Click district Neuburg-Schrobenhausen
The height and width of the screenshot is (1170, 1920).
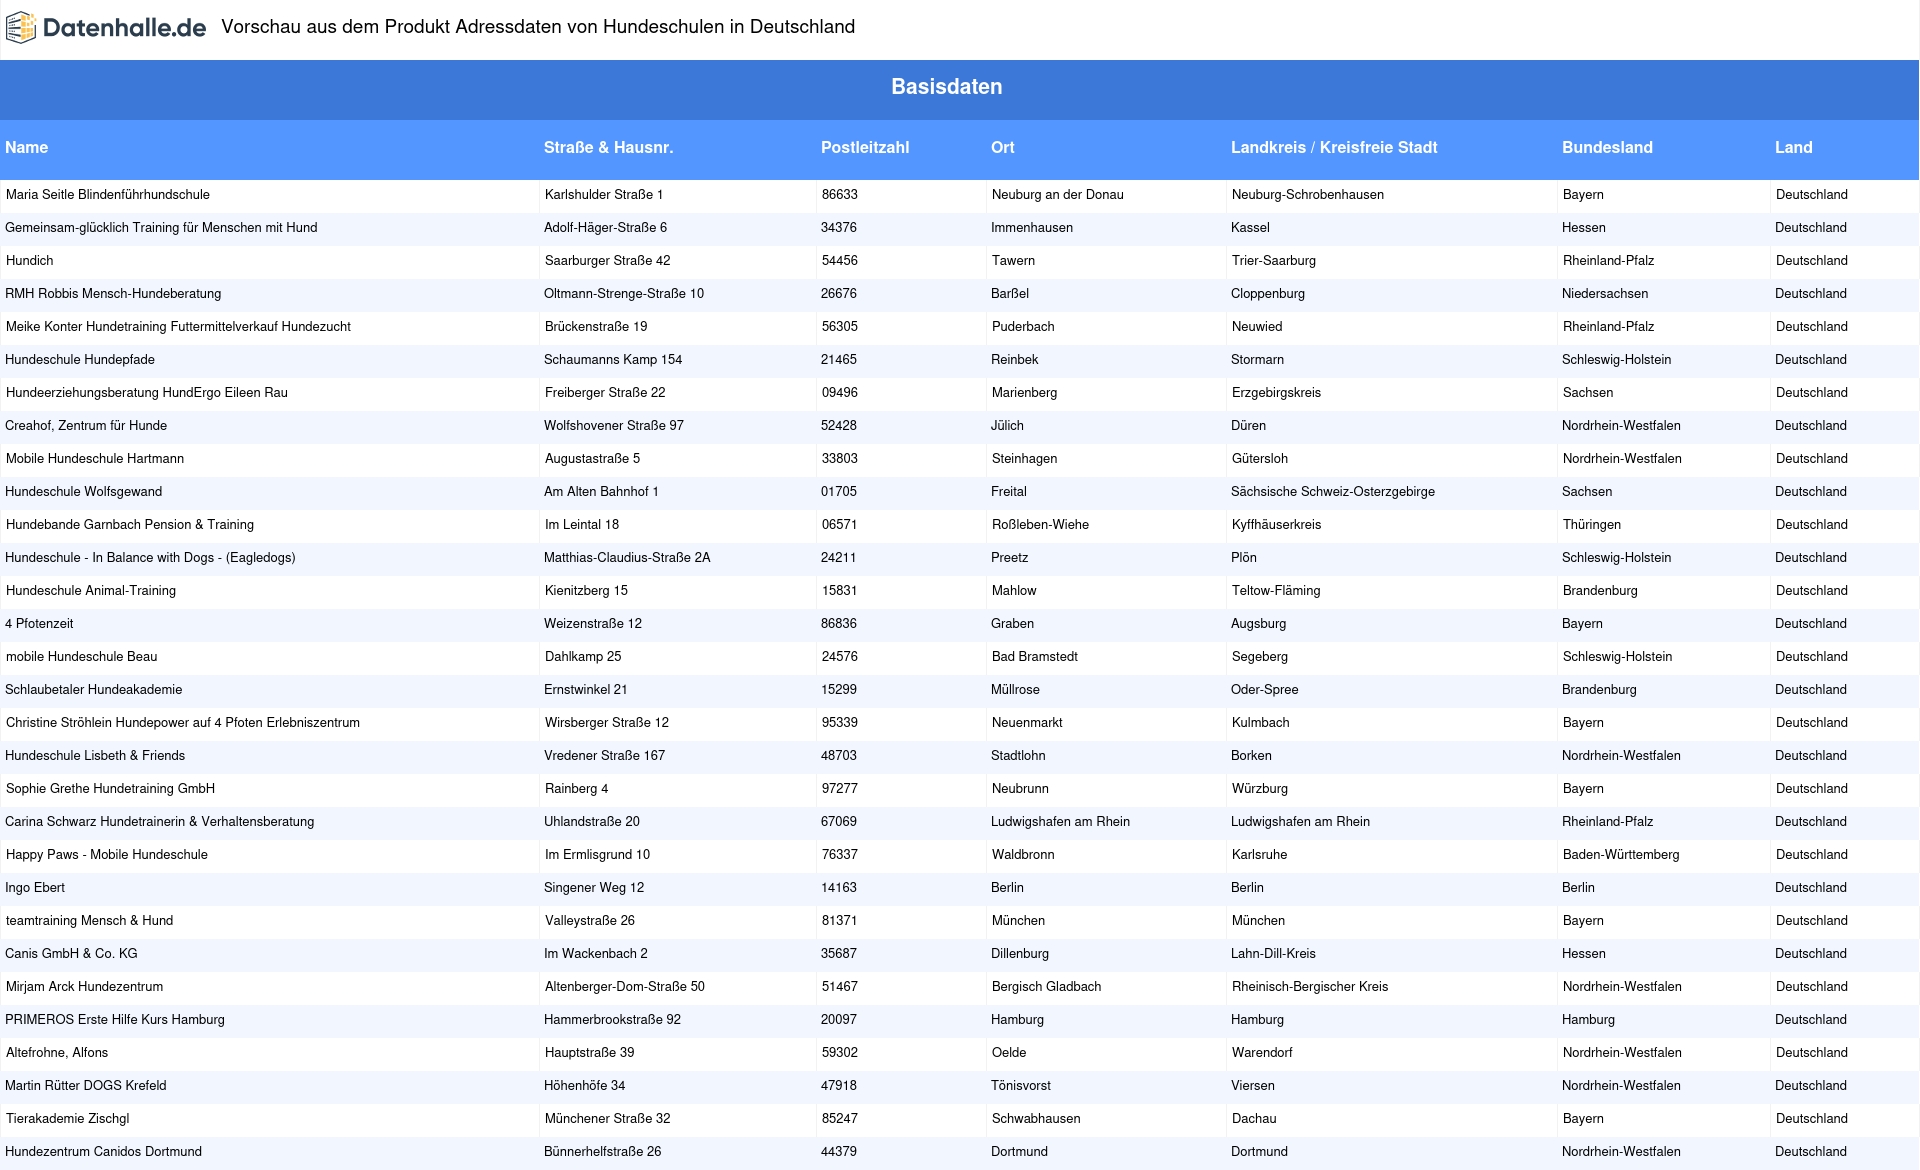[x=1308, y=195]
